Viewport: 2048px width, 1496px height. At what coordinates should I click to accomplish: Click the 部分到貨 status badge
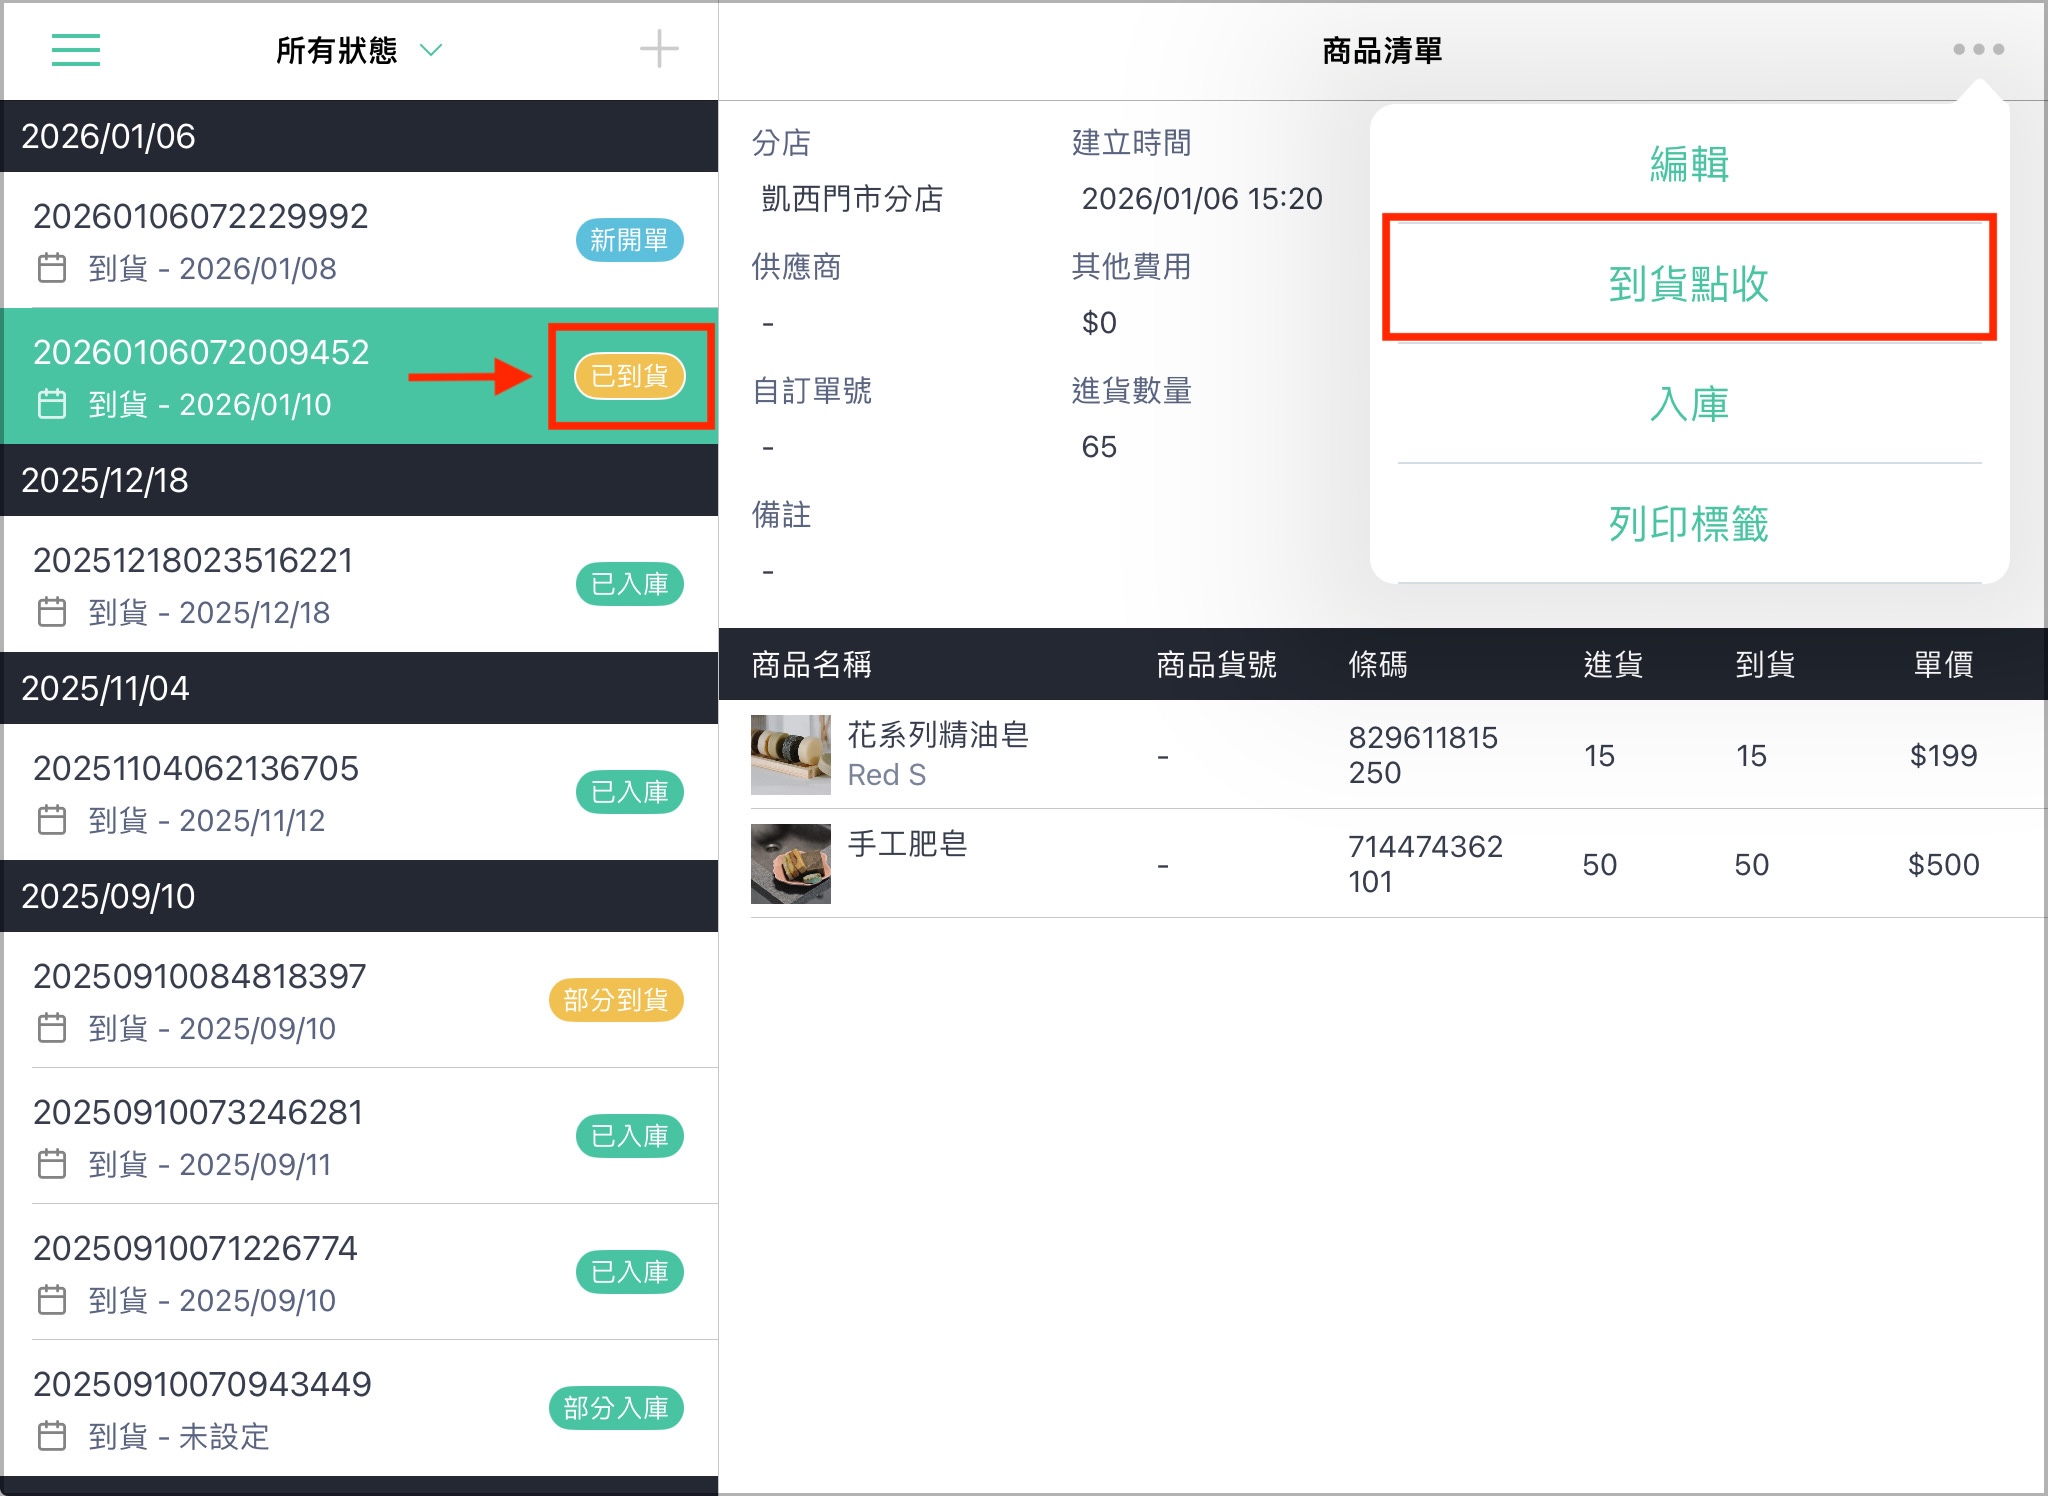pyautogui.click(x=616, y=1000)
